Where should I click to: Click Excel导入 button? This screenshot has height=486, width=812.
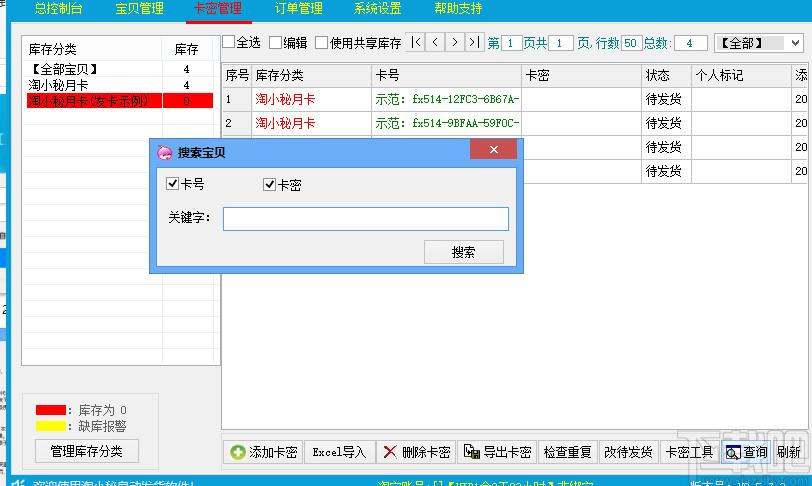339,452
